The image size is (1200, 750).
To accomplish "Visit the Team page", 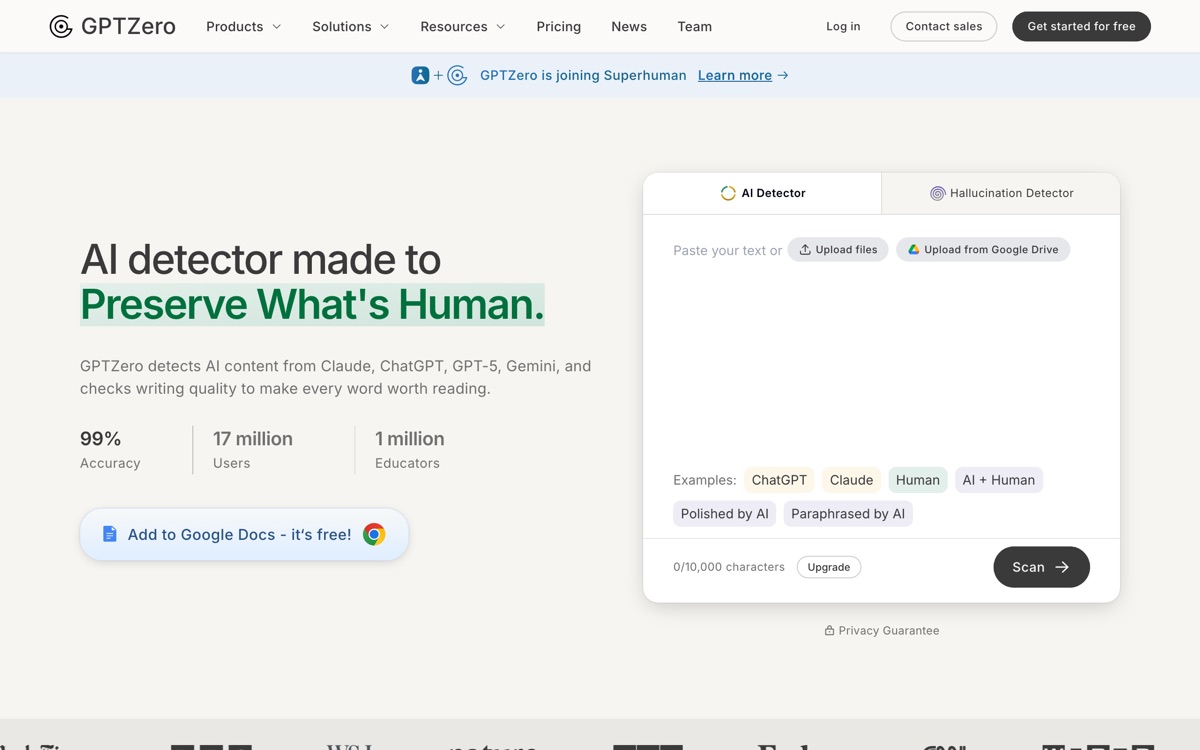I will coord(695,27).
